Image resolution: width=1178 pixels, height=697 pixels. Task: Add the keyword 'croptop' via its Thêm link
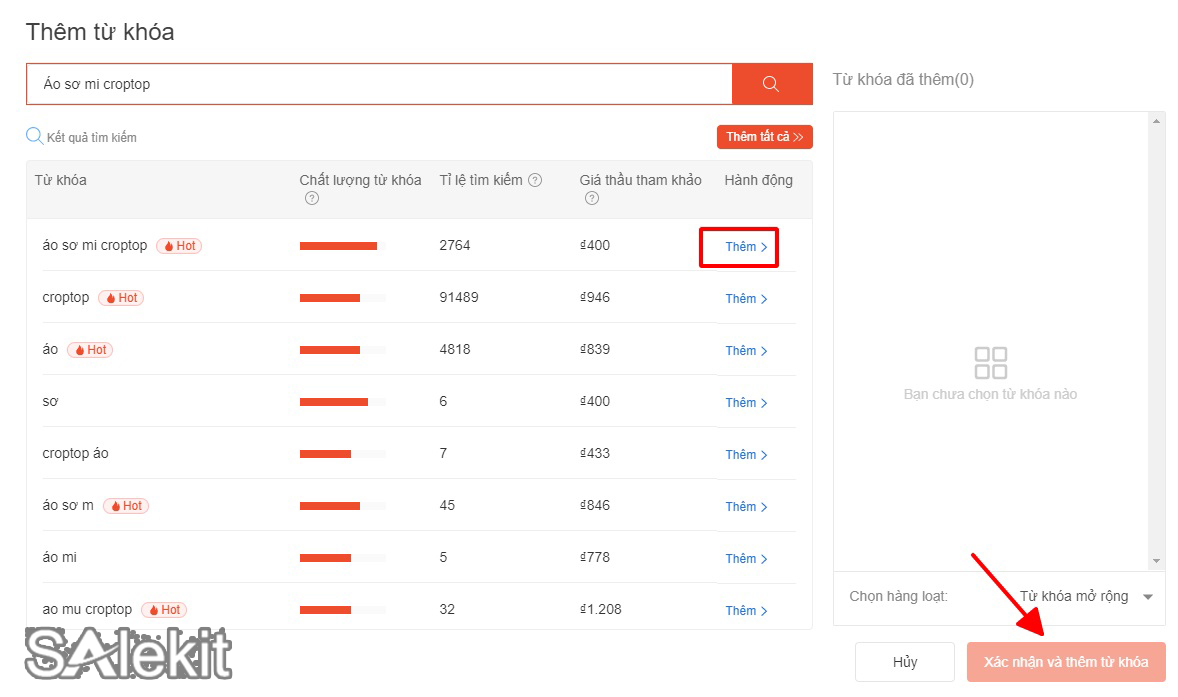740,298
